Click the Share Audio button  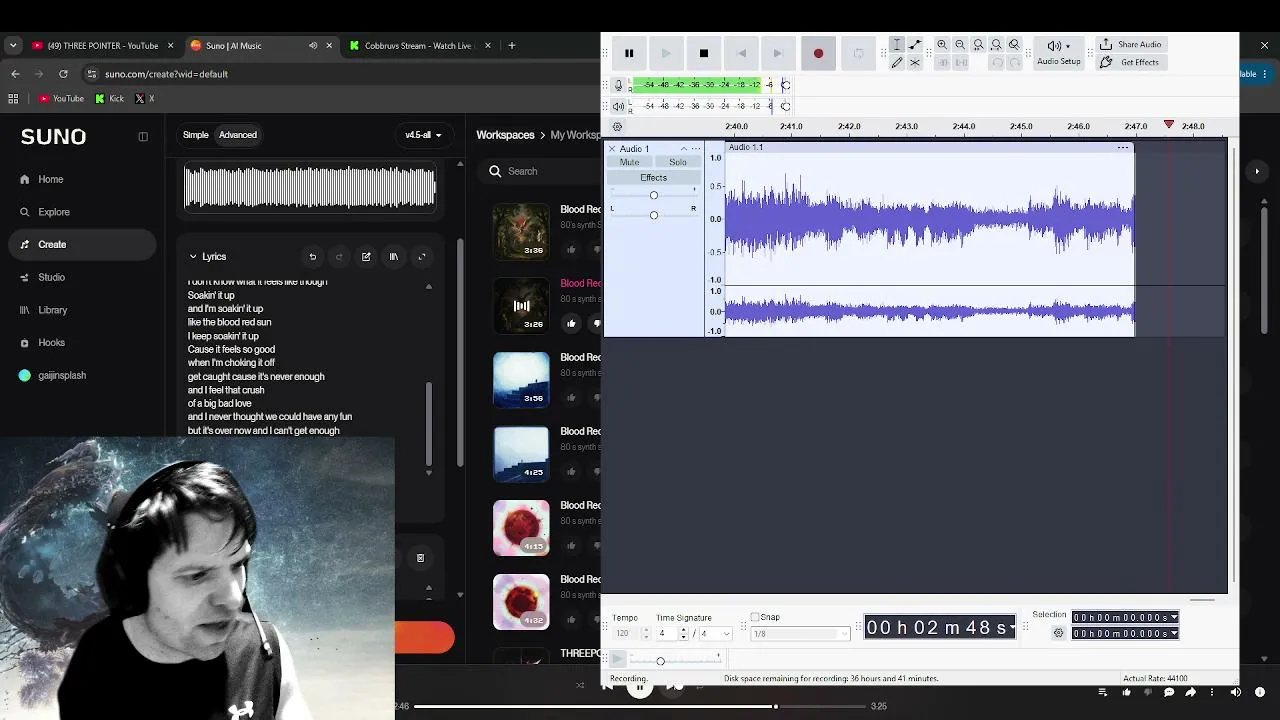click(1130, 44)
